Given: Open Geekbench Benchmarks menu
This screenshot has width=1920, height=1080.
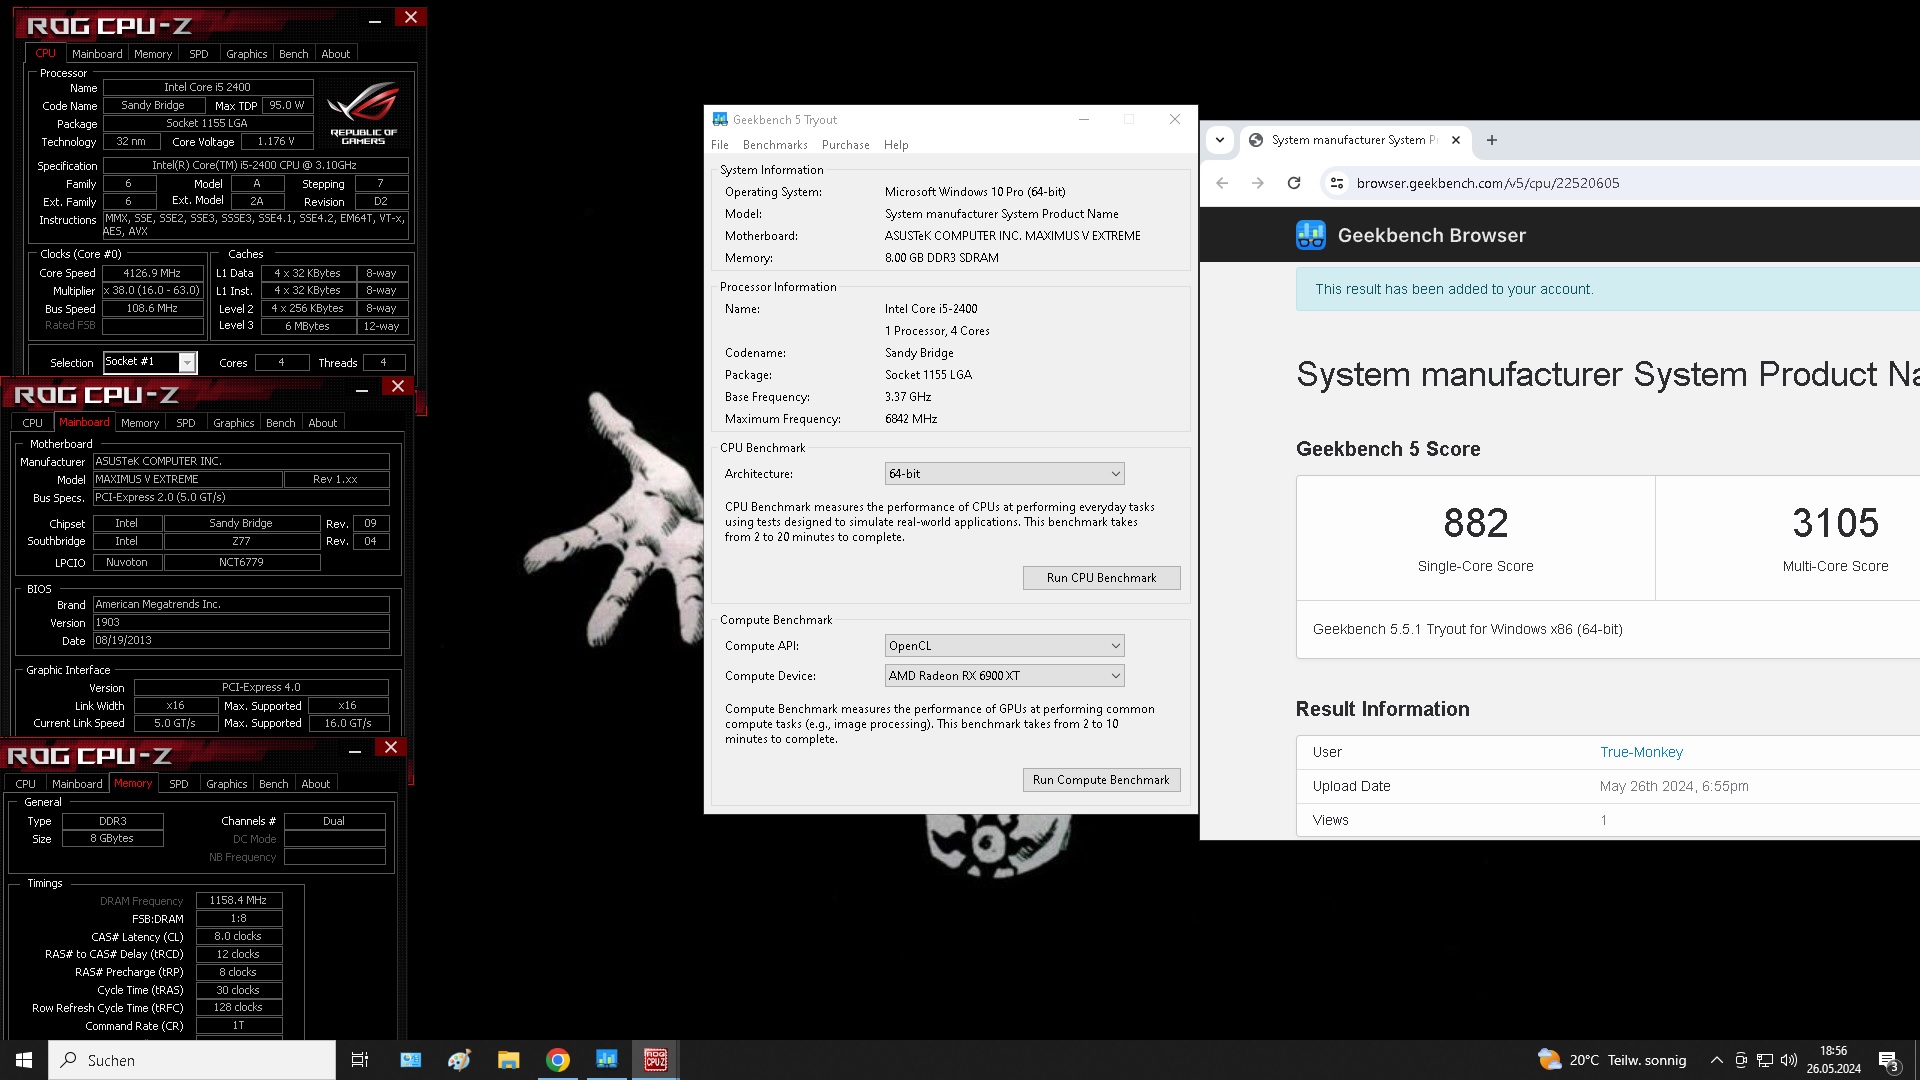Looking at the screenshot, I should tap(775, 145).
